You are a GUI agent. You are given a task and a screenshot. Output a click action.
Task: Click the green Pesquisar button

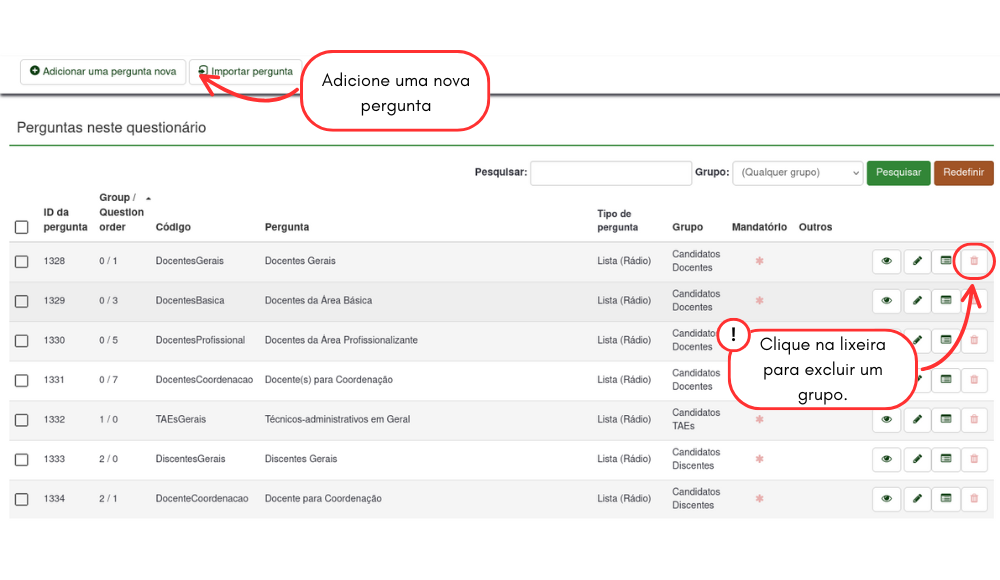[898, 172]
